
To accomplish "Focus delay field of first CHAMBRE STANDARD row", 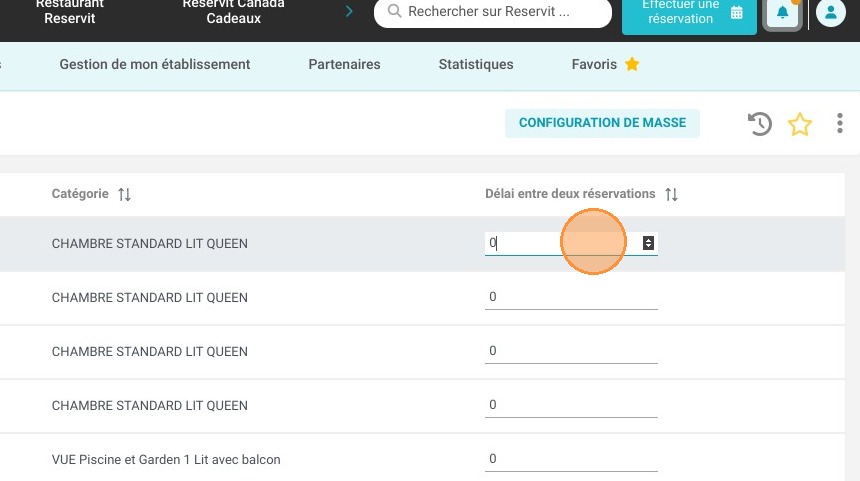I will pyautogui.click(x=571, y=243).
